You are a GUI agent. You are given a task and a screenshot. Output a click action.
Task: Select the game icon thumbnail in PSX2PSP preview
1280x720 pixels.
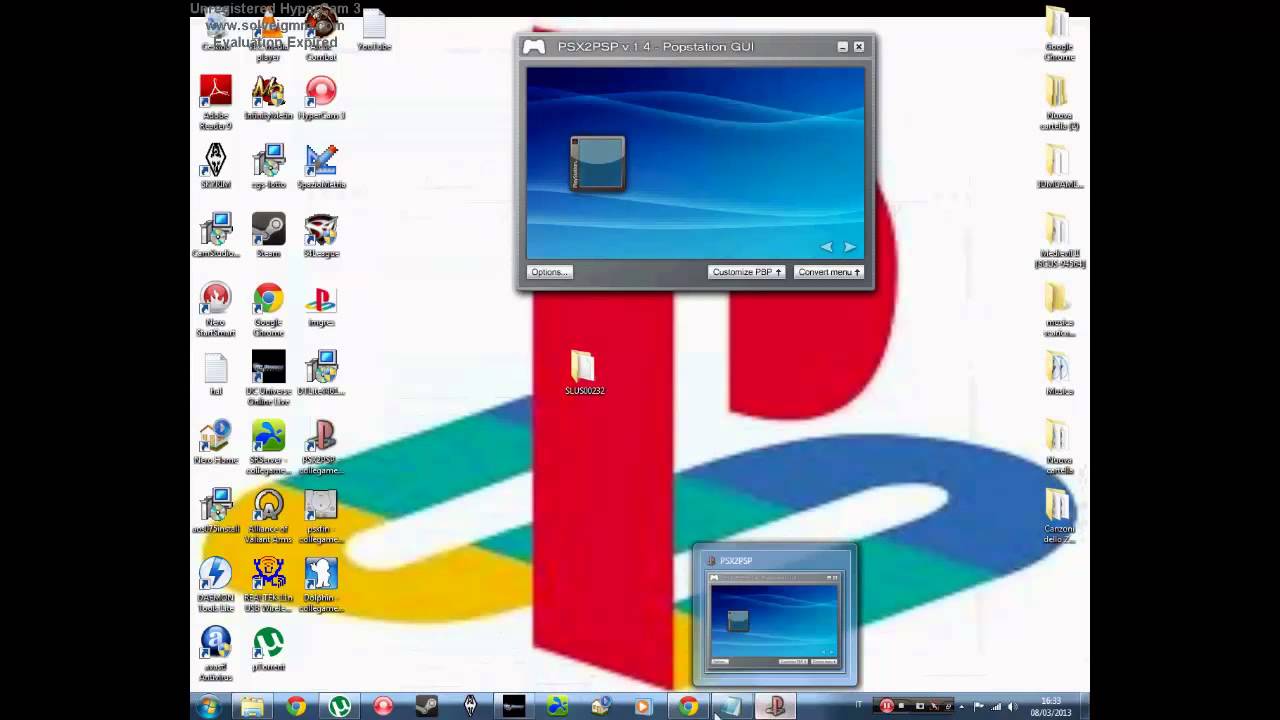click(597, 163)
